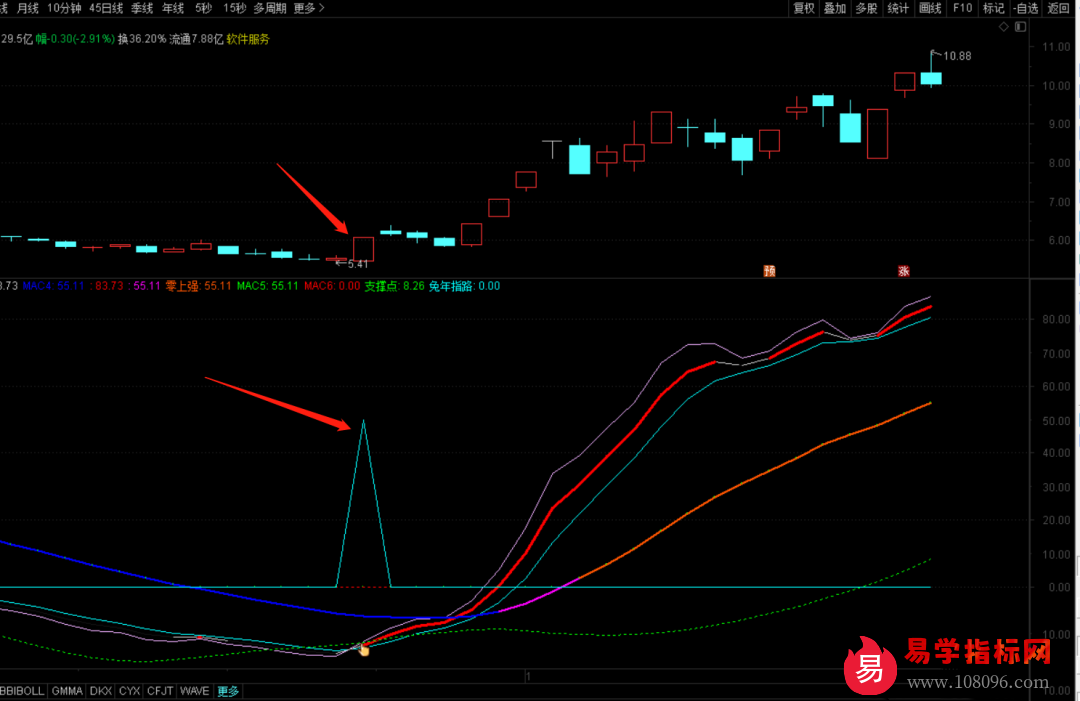Viewport: 1080px width, 701px height.
Task: Toggle the side panel layout icon
Action: coord(1021,27)
